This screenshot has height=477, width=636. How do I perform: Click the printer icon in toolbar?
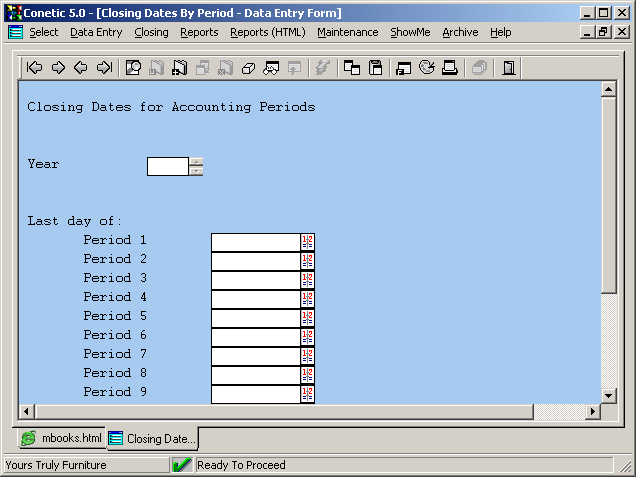tap(450, 68)
